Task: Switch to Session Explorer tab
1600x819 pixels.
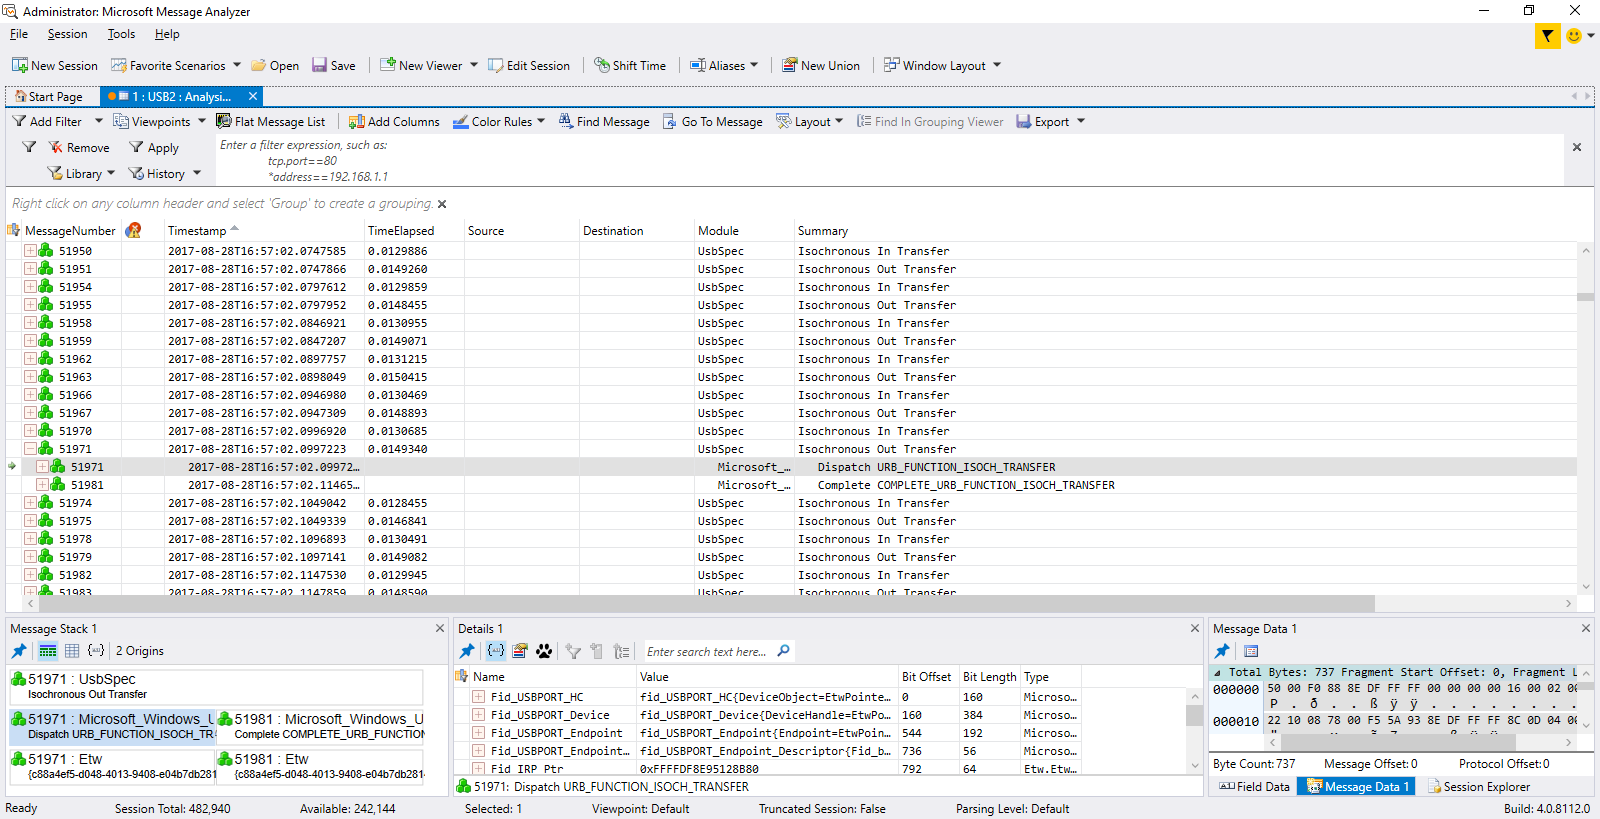Action: 1478,787
